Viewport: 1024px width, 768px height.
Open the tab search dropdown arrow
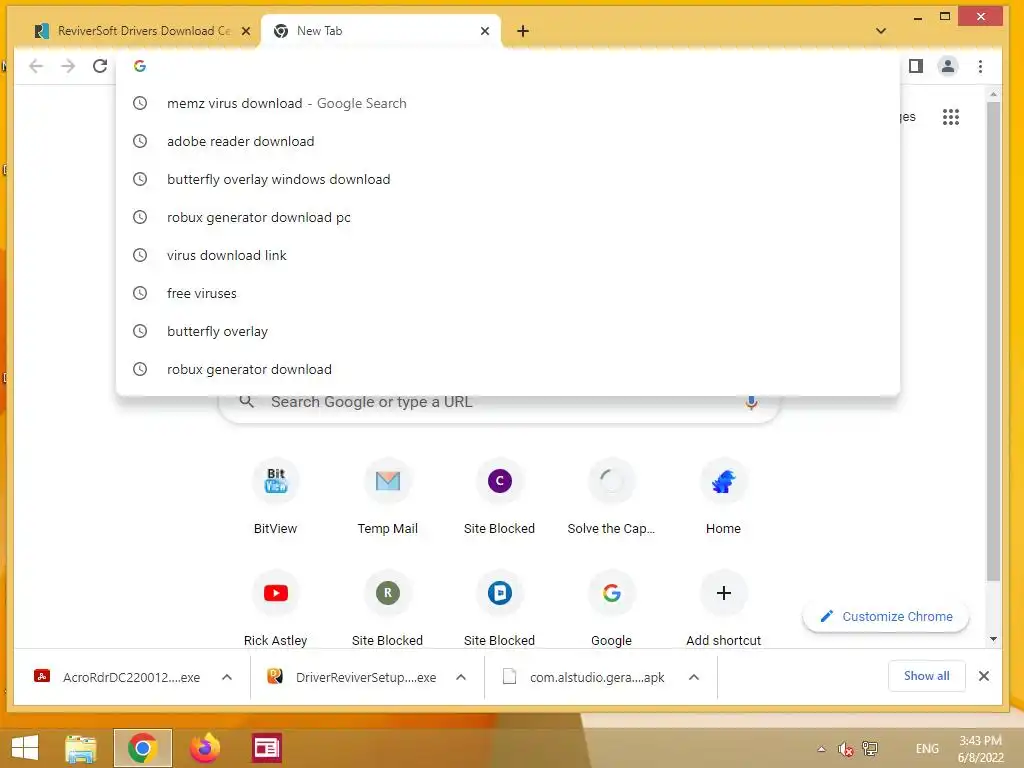point(880,31)
